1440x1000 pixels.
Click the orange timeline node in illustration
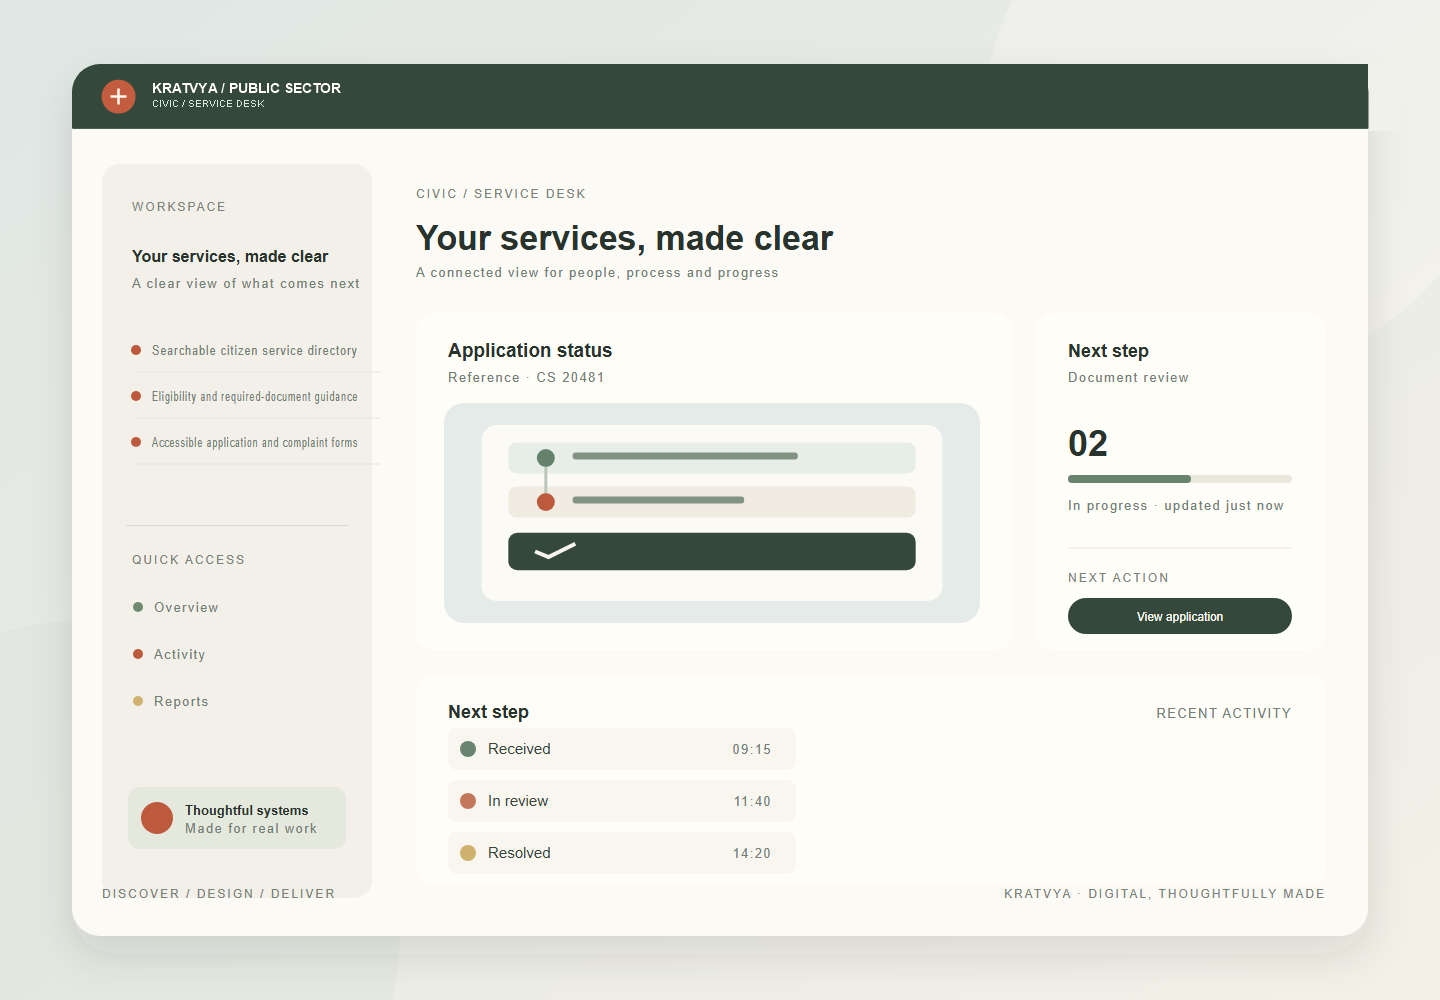[x=546, y=502]
